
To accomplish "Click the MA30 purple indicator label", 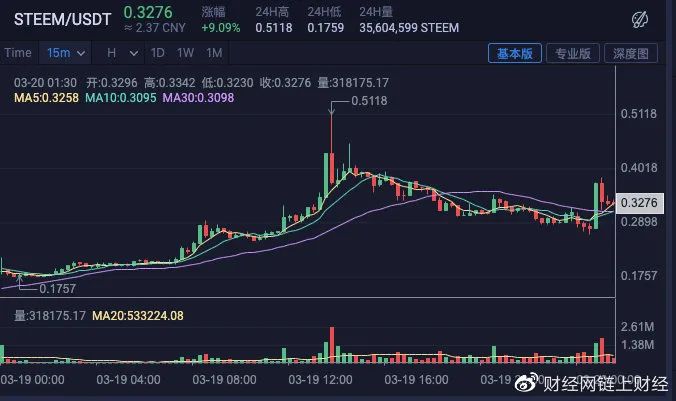I will 198,98.
